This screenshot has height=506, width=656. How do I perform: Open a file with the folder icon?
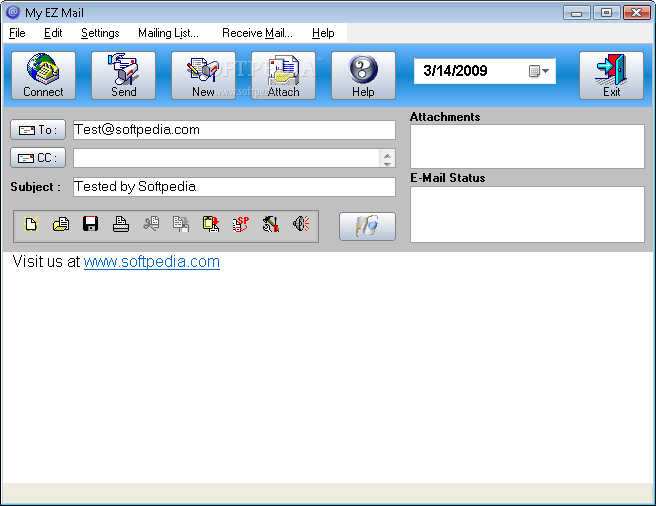61,224
